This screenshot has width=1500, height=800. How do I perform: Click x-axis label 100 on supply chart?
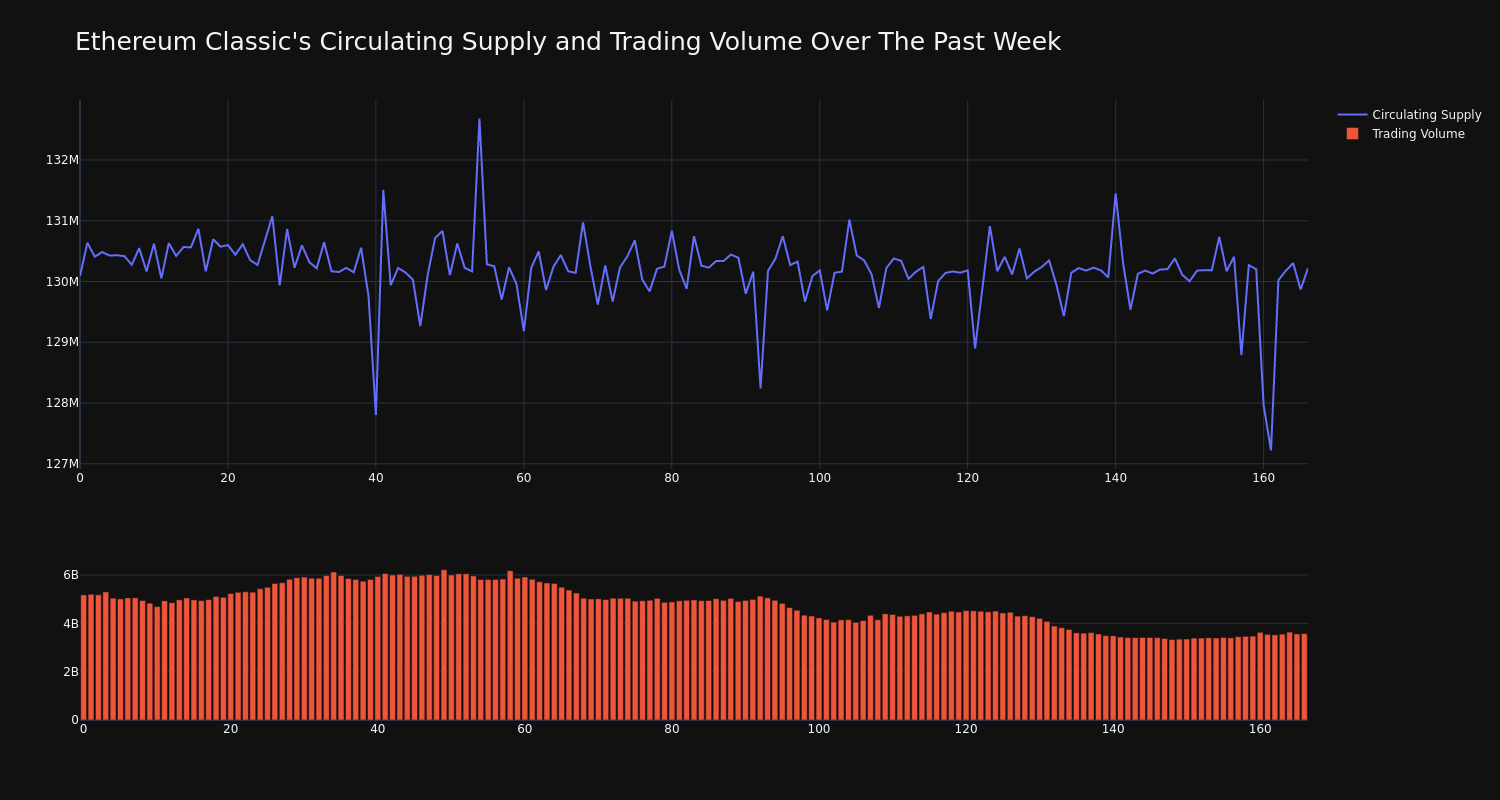(819, 478)
